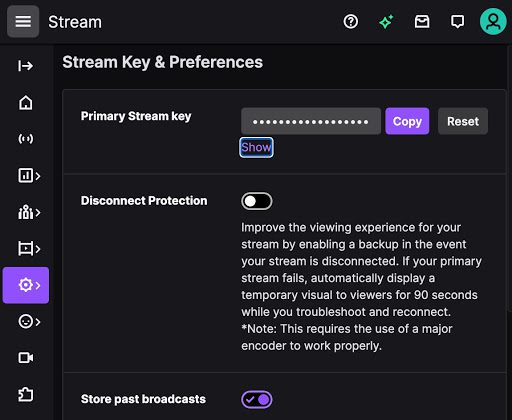
Task: Enable the Disconnect Protection toggle
Action: [257, 201]
